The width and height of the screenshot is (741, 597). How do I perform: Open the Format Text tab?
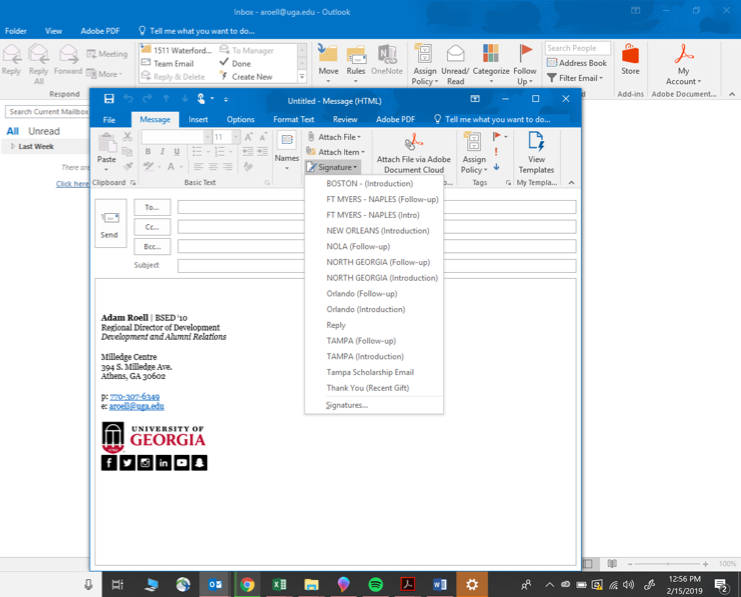click(293, 120)
